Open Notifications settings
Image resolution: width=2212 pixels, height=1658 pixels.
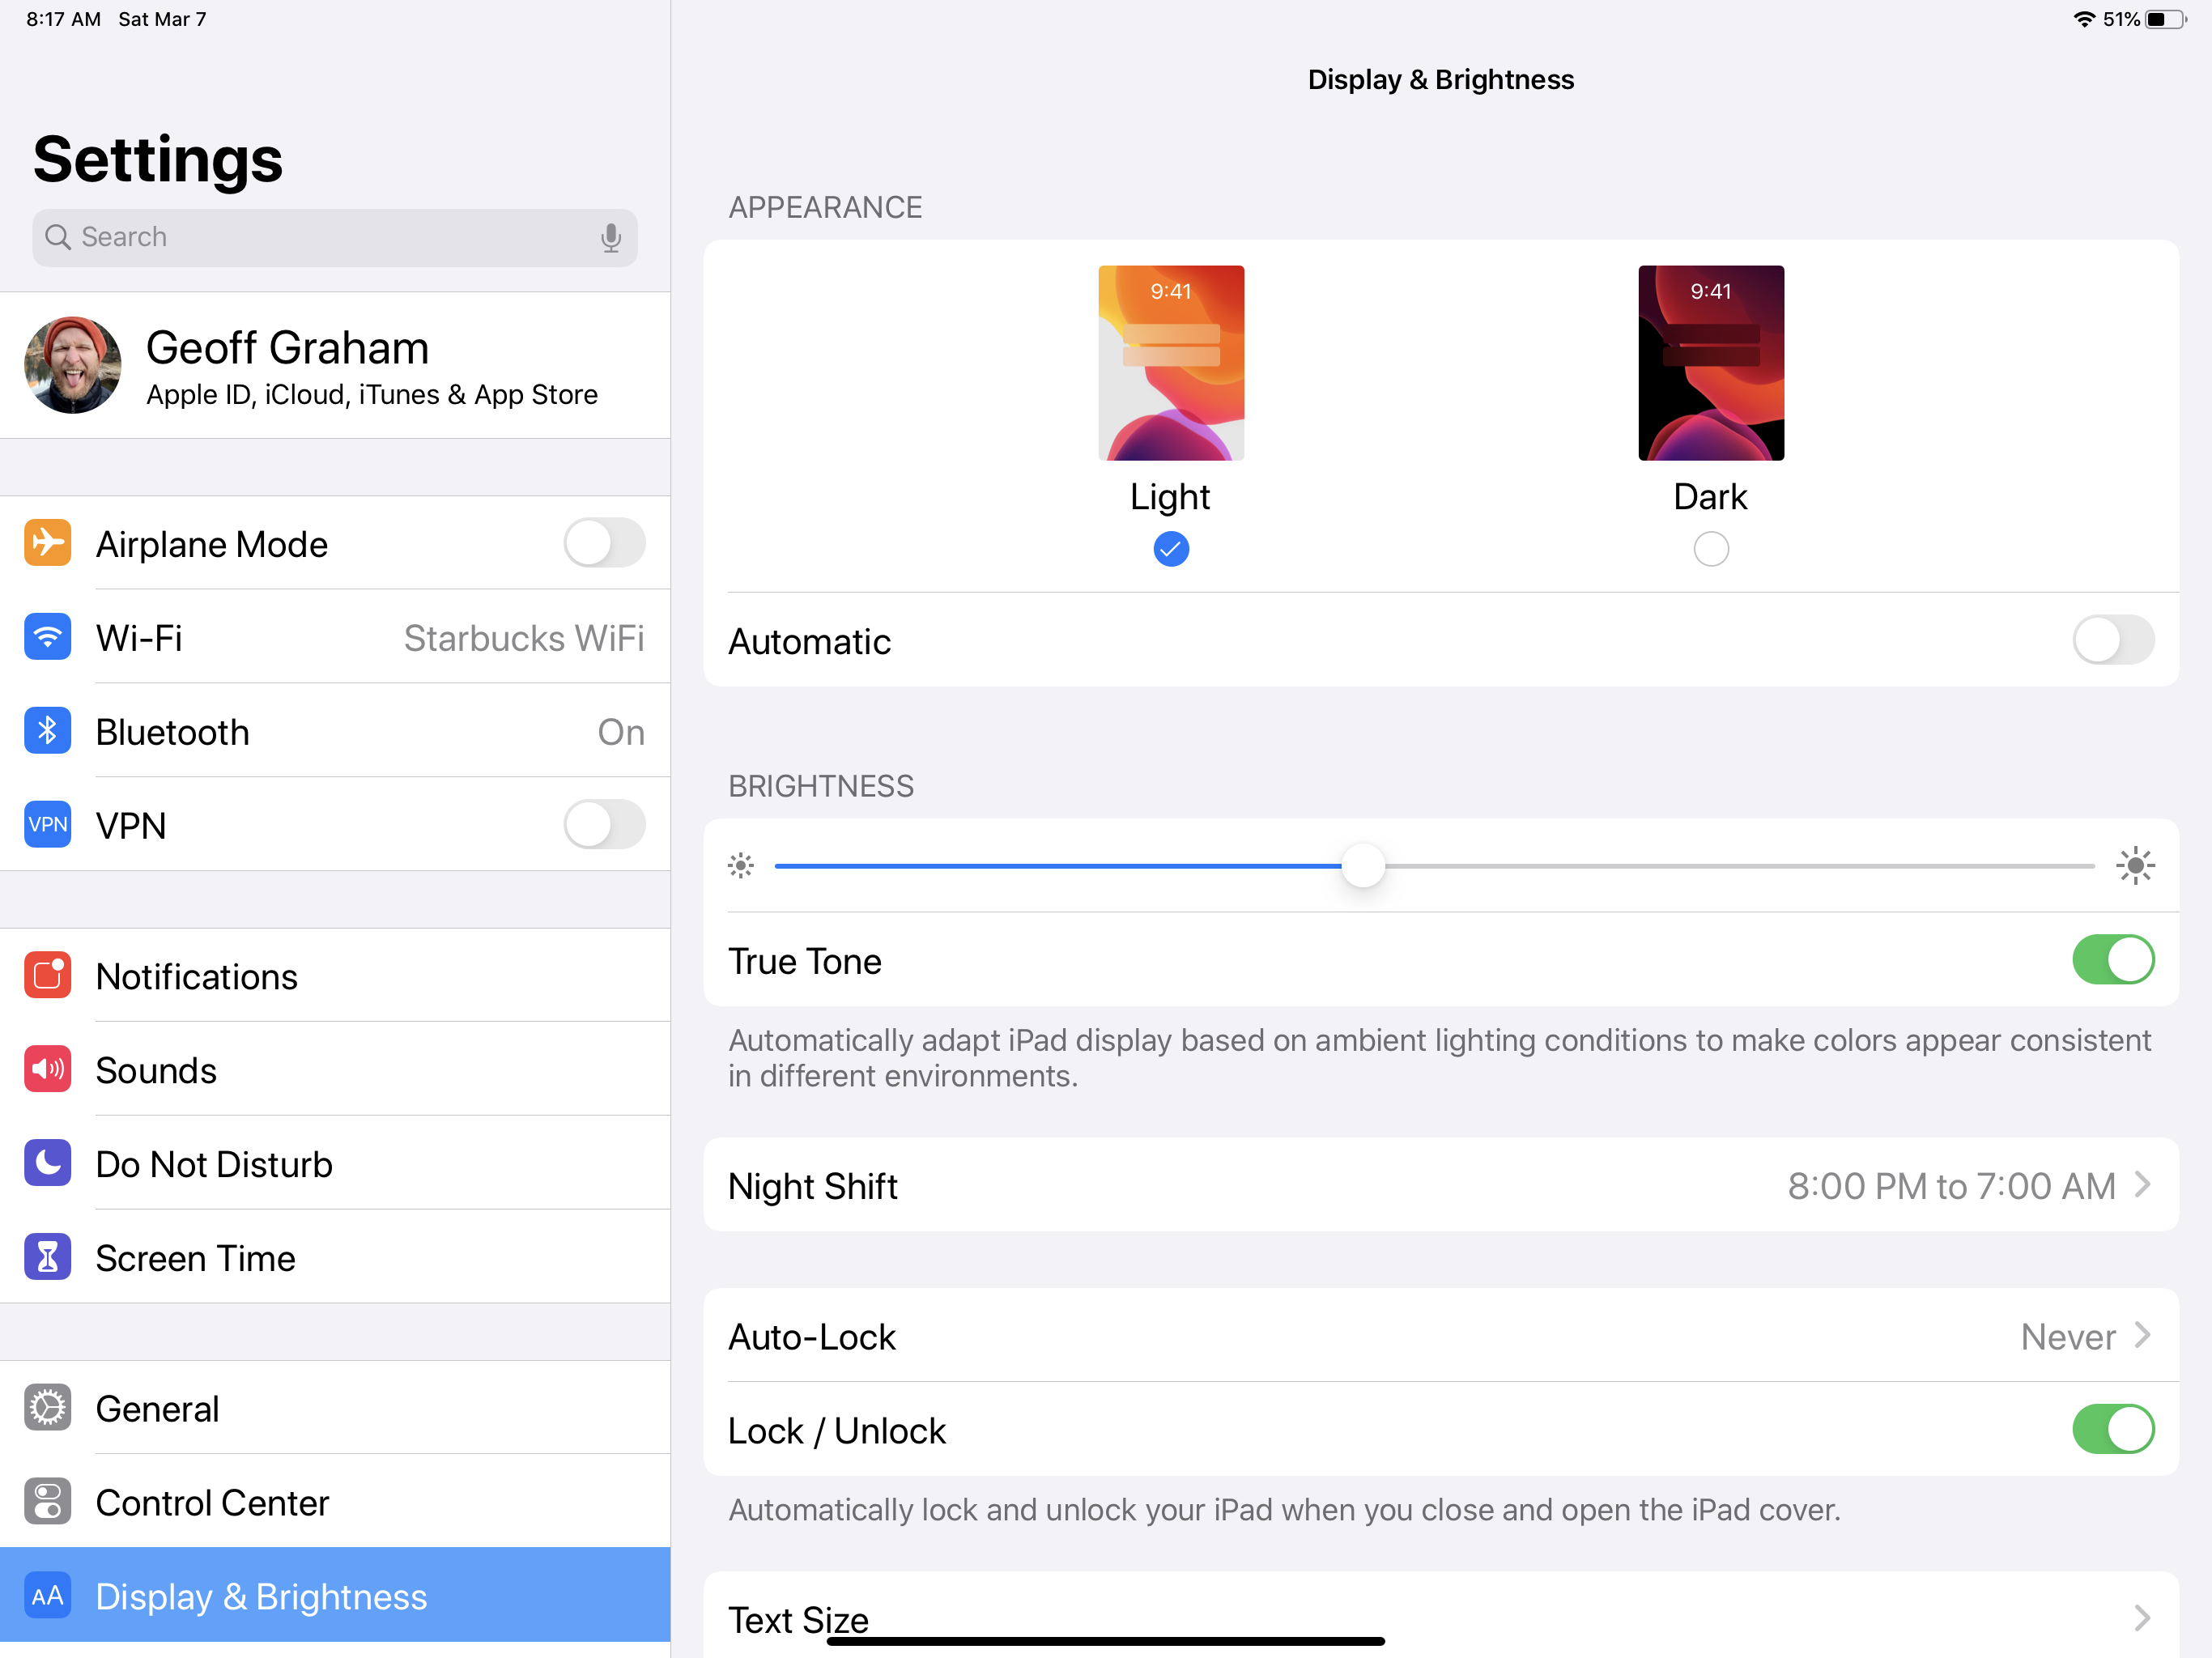pos(335,976)
